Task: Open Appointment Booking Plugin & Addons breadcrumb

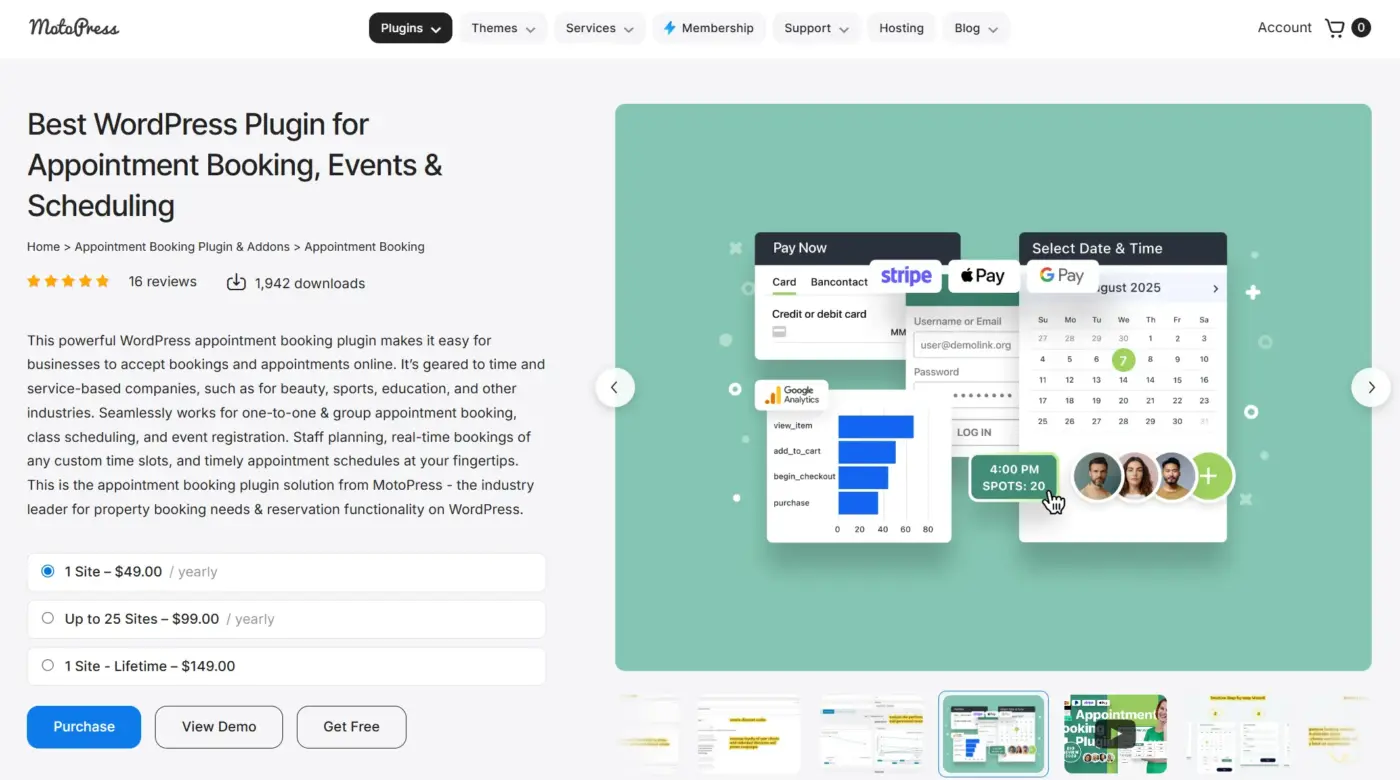Action: [x=182, y=247]
